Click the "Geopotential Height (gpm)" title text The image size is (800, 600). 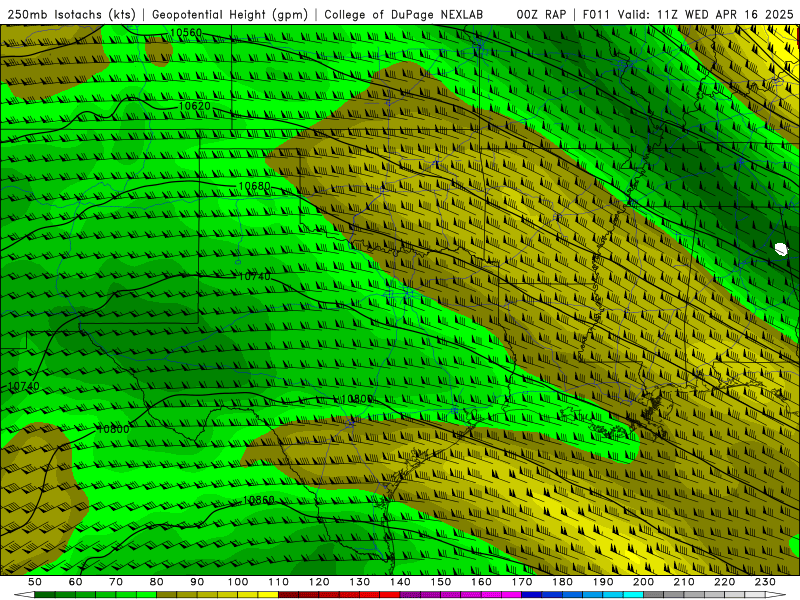pos(230,14)
